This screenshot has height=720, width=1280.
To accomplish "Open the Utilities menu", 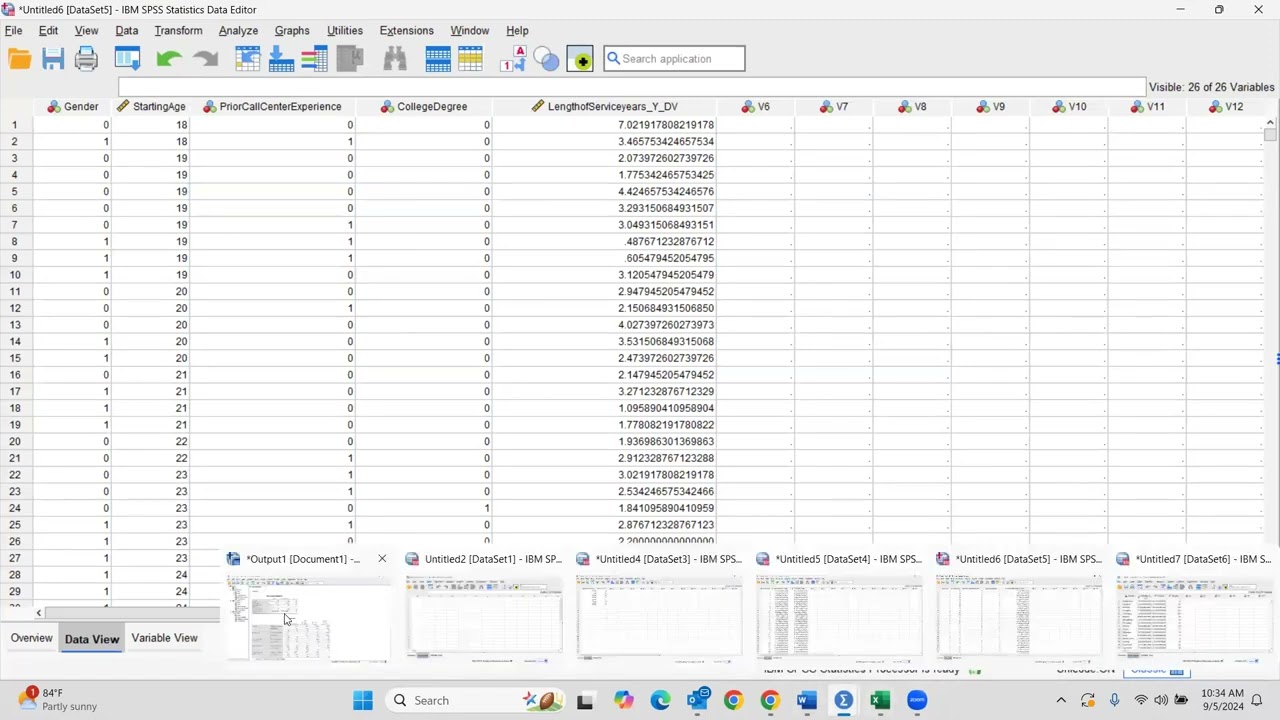I will [x=345, y=31].
